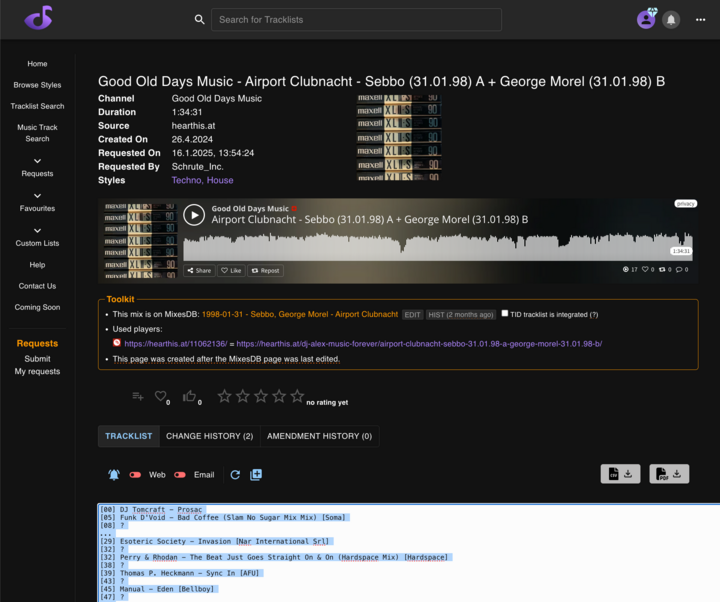Toggle the Email notification switch
Screen dimensions: 720x602
[x=180, y=475]
